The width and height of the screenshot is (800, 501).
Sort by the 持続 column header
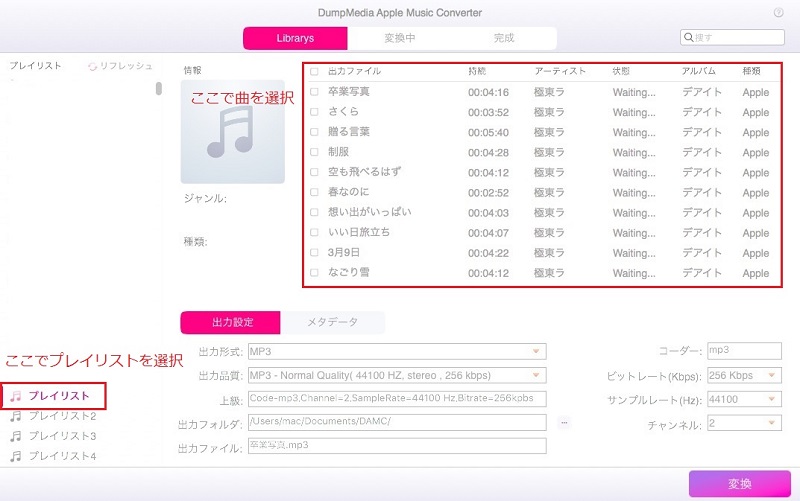tap(477, 71)
